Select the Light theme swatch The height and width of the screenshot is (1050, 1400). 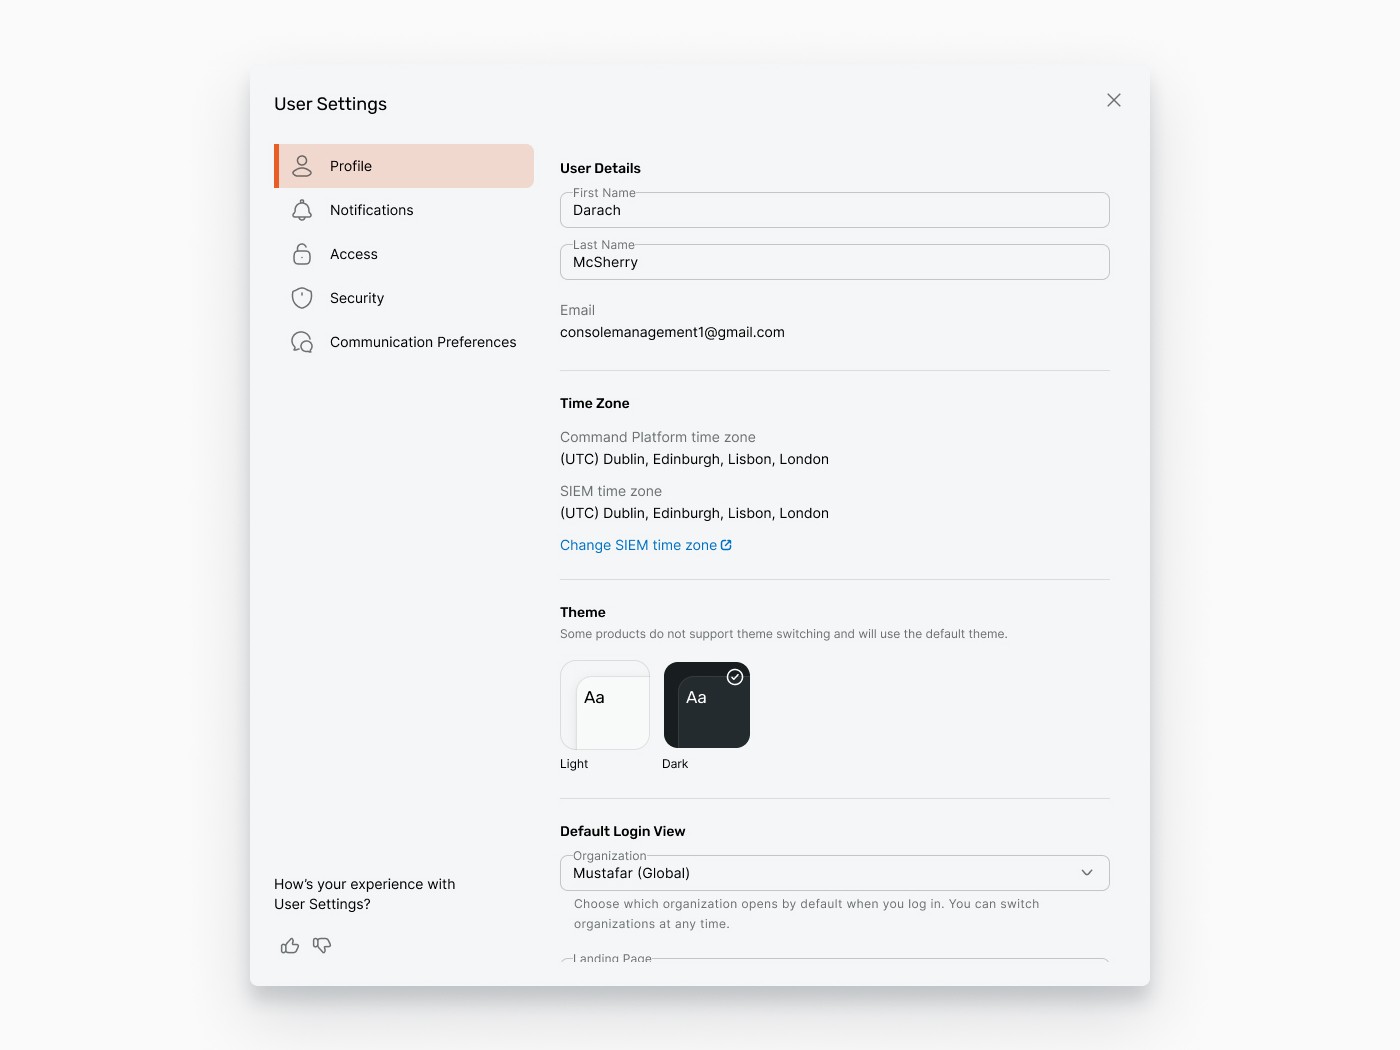pos(605,705)
